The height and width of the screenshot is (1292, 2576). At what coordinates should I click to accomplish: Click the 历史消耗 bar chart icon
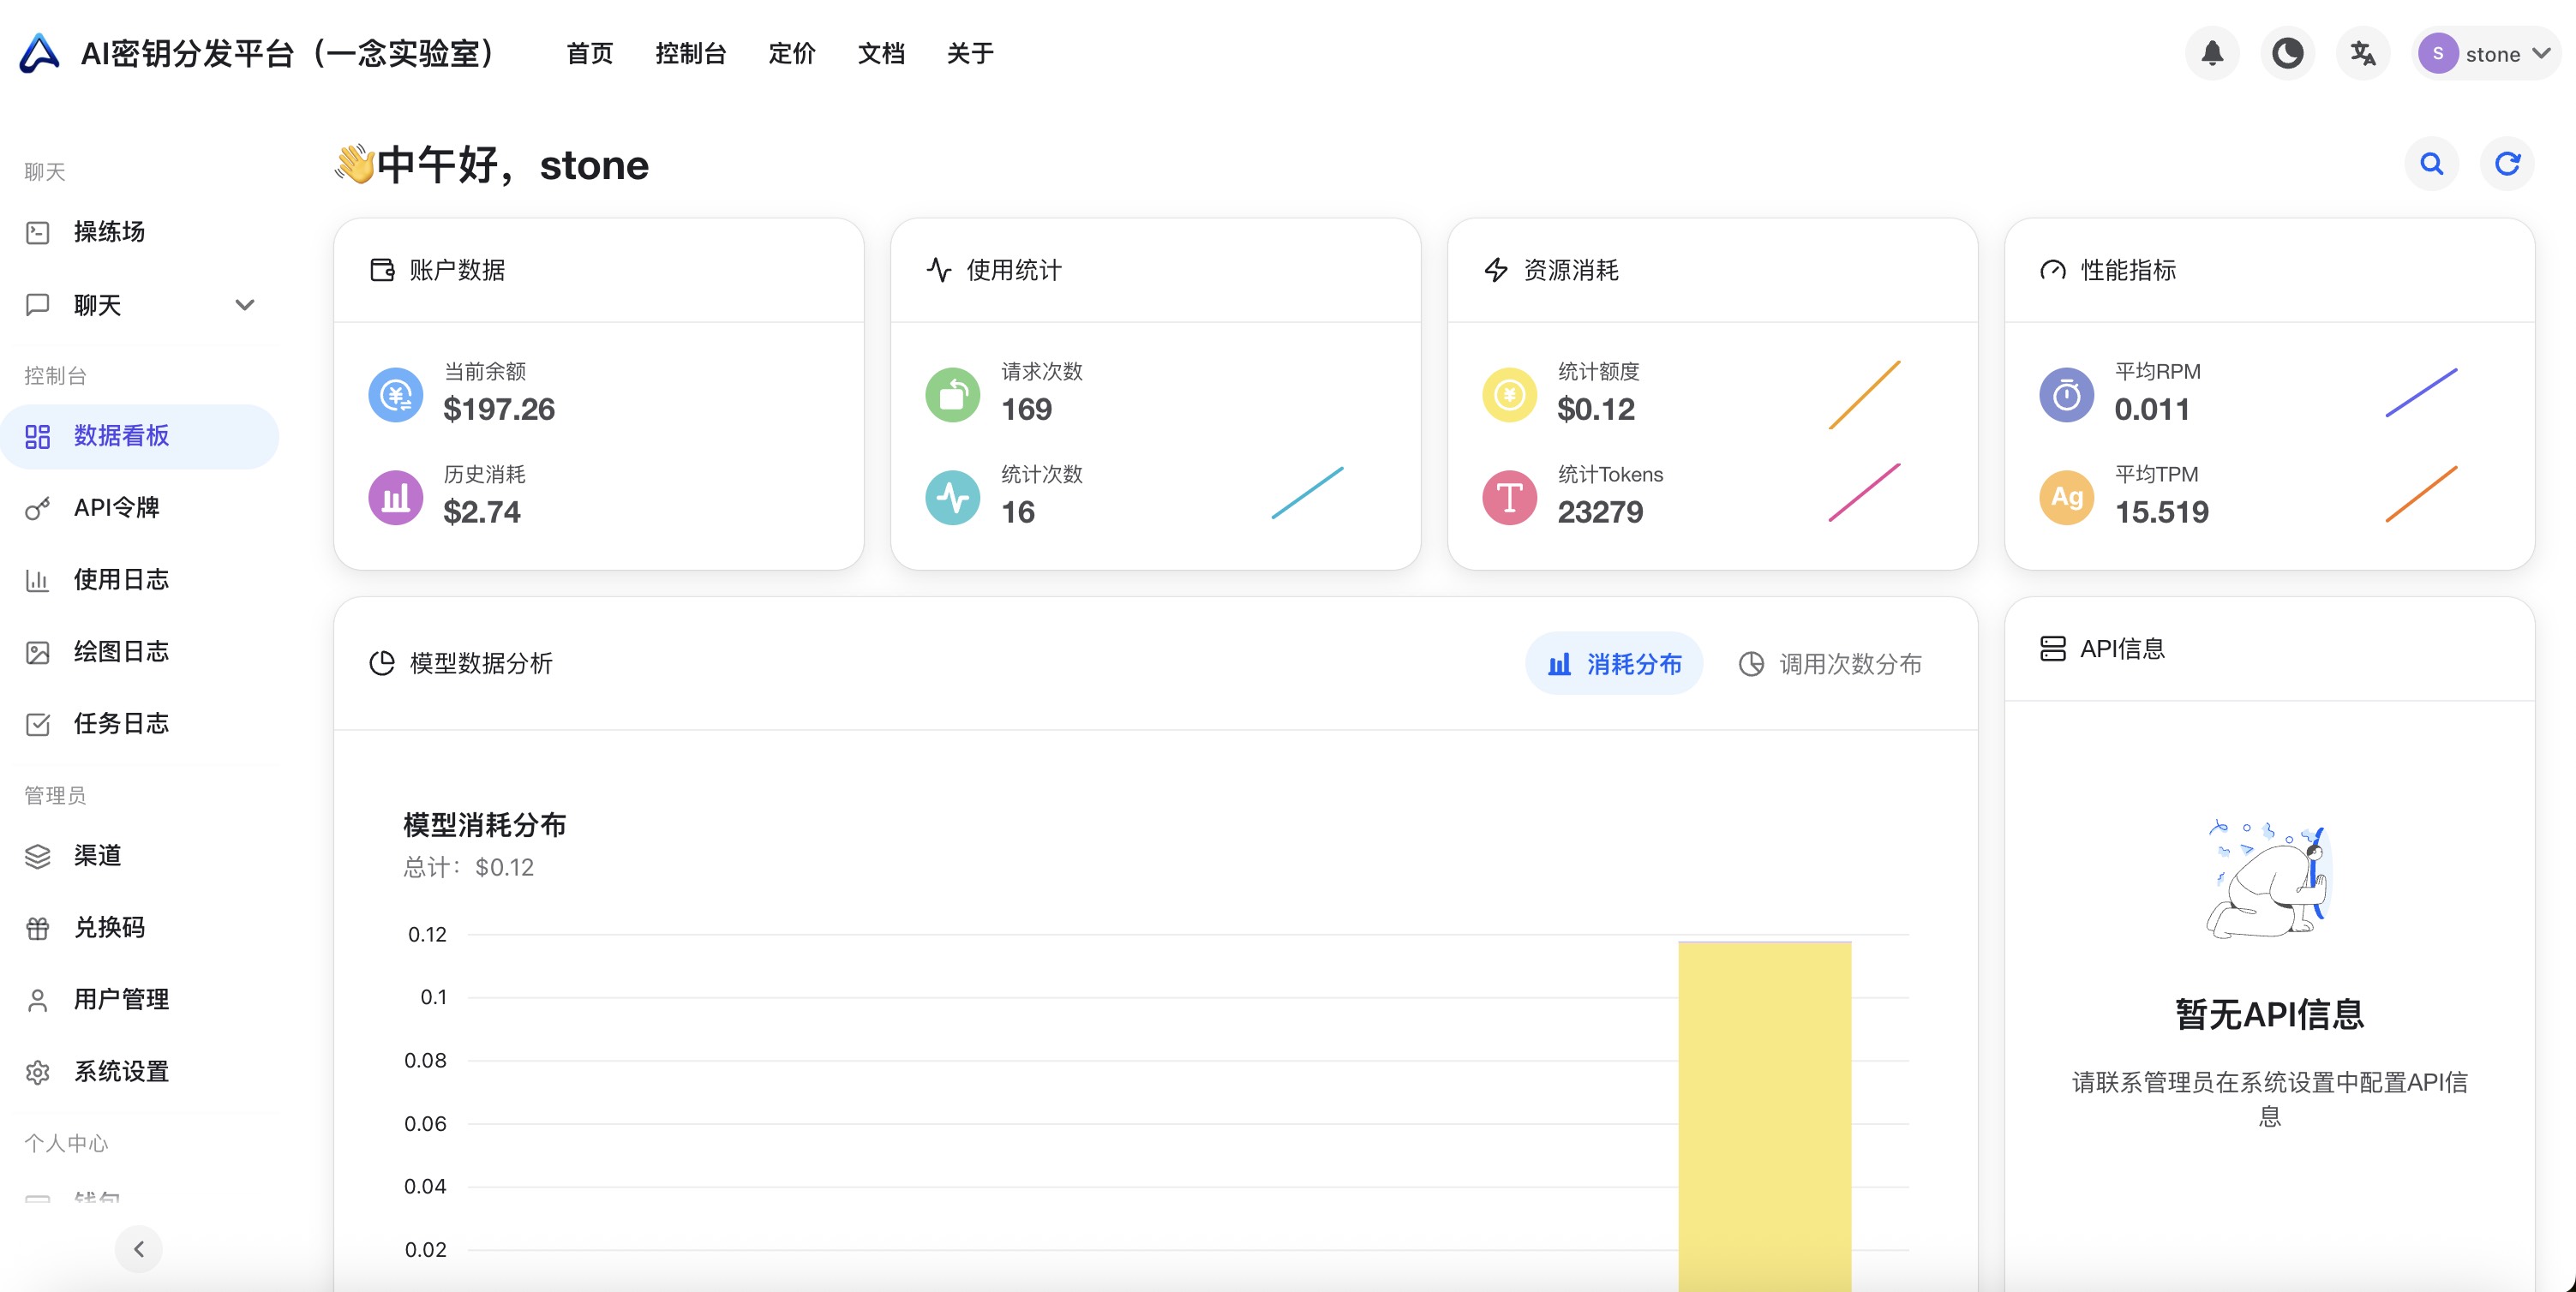(396, 498)
